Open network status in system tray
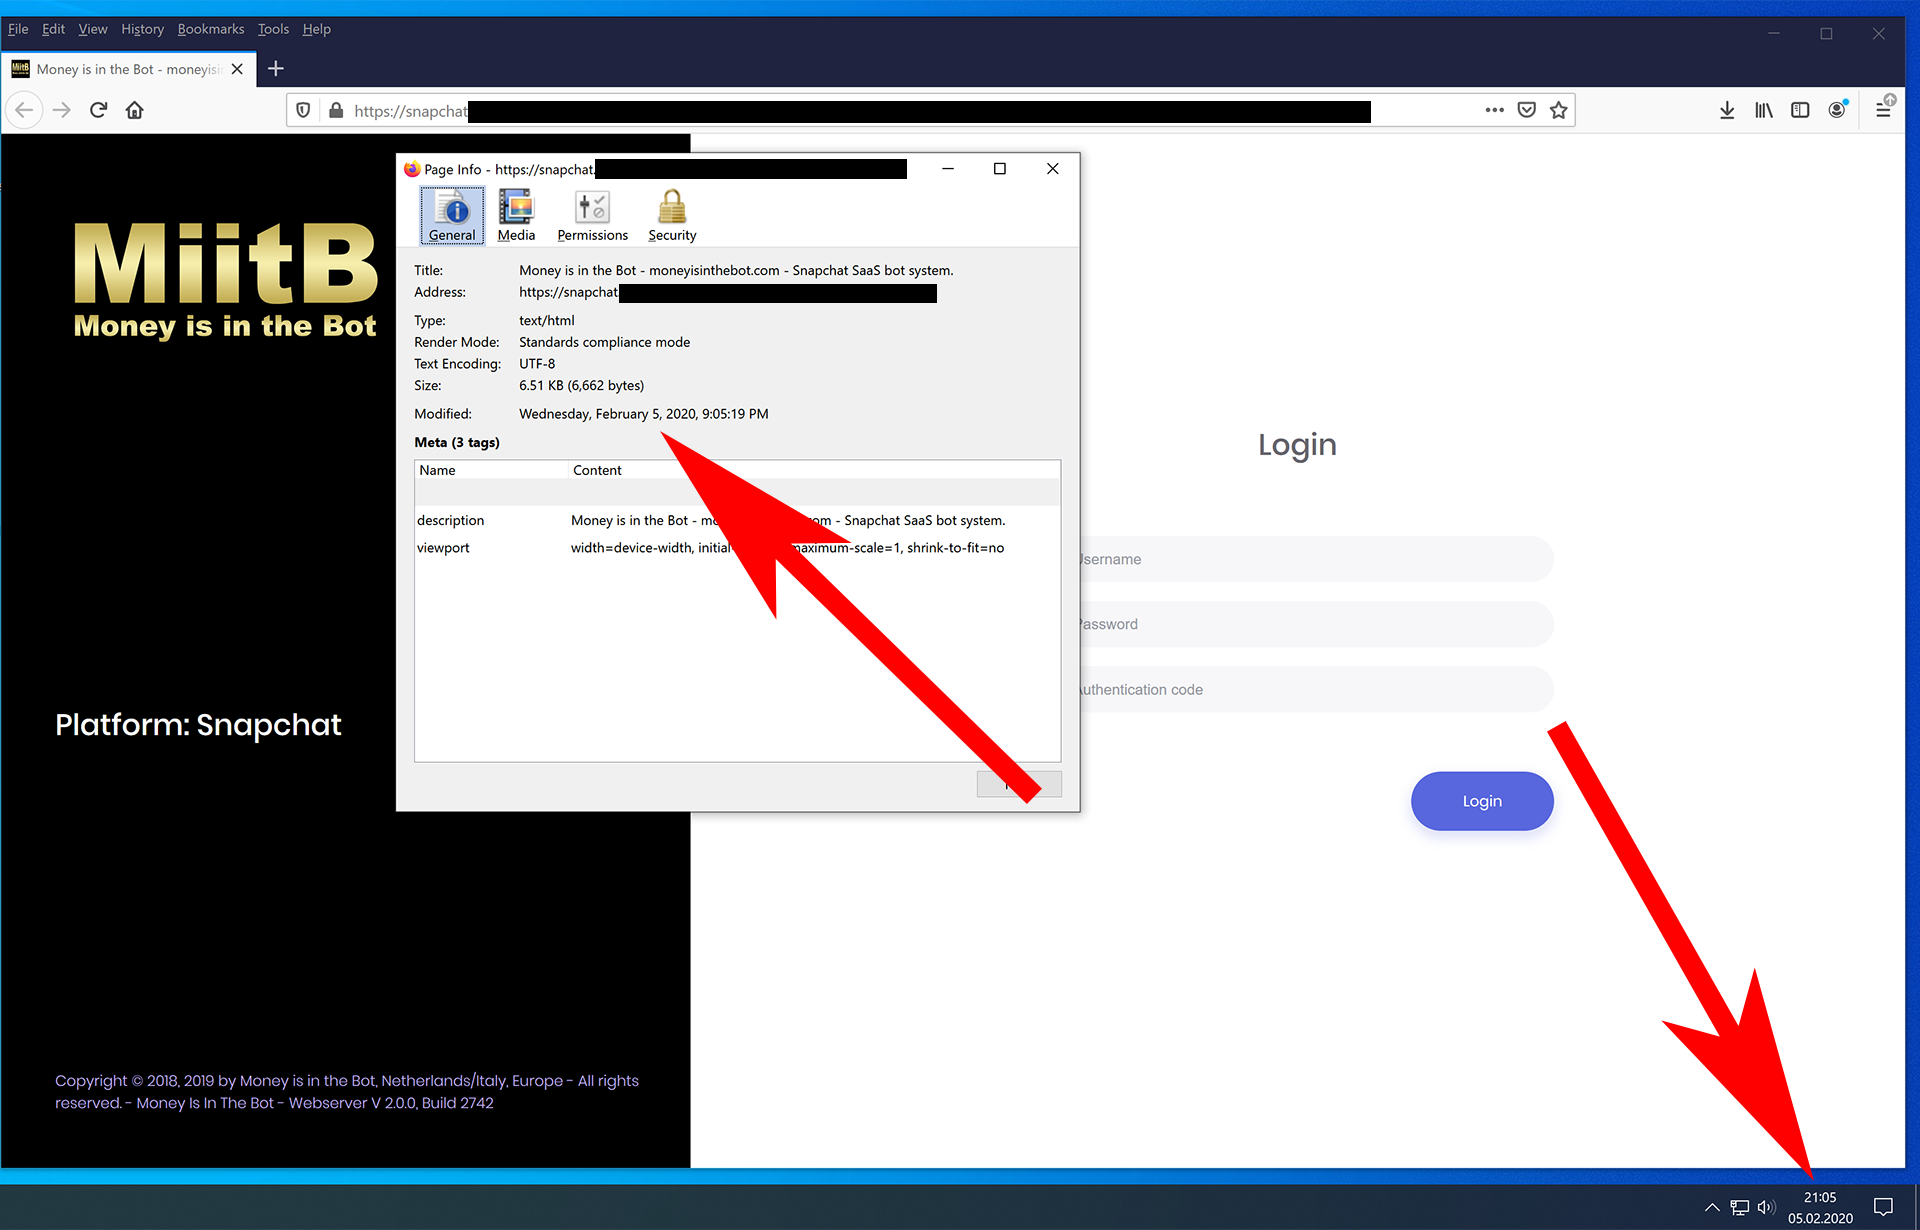Screen dimensions: 1920x1230 [x=1740, y=1207]
